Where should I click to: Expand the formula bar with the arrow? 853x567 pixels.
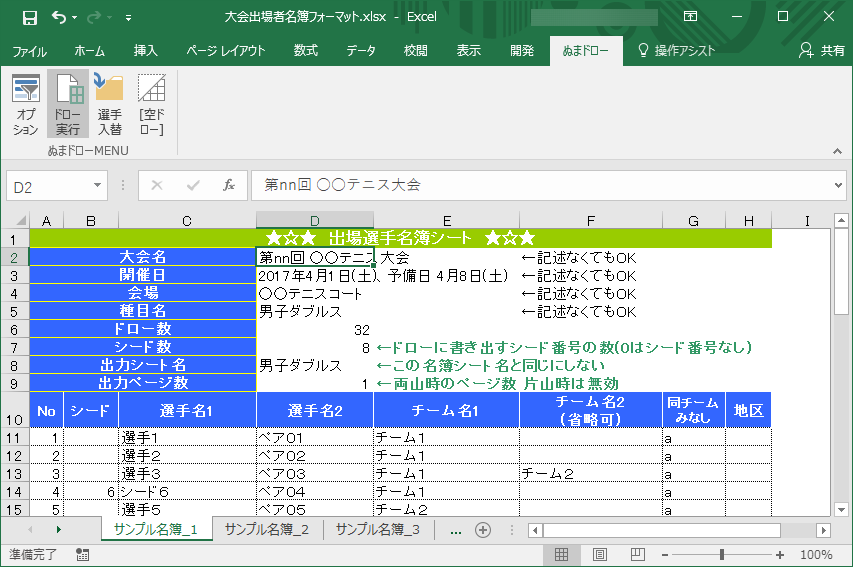click(x=838, y=186)
